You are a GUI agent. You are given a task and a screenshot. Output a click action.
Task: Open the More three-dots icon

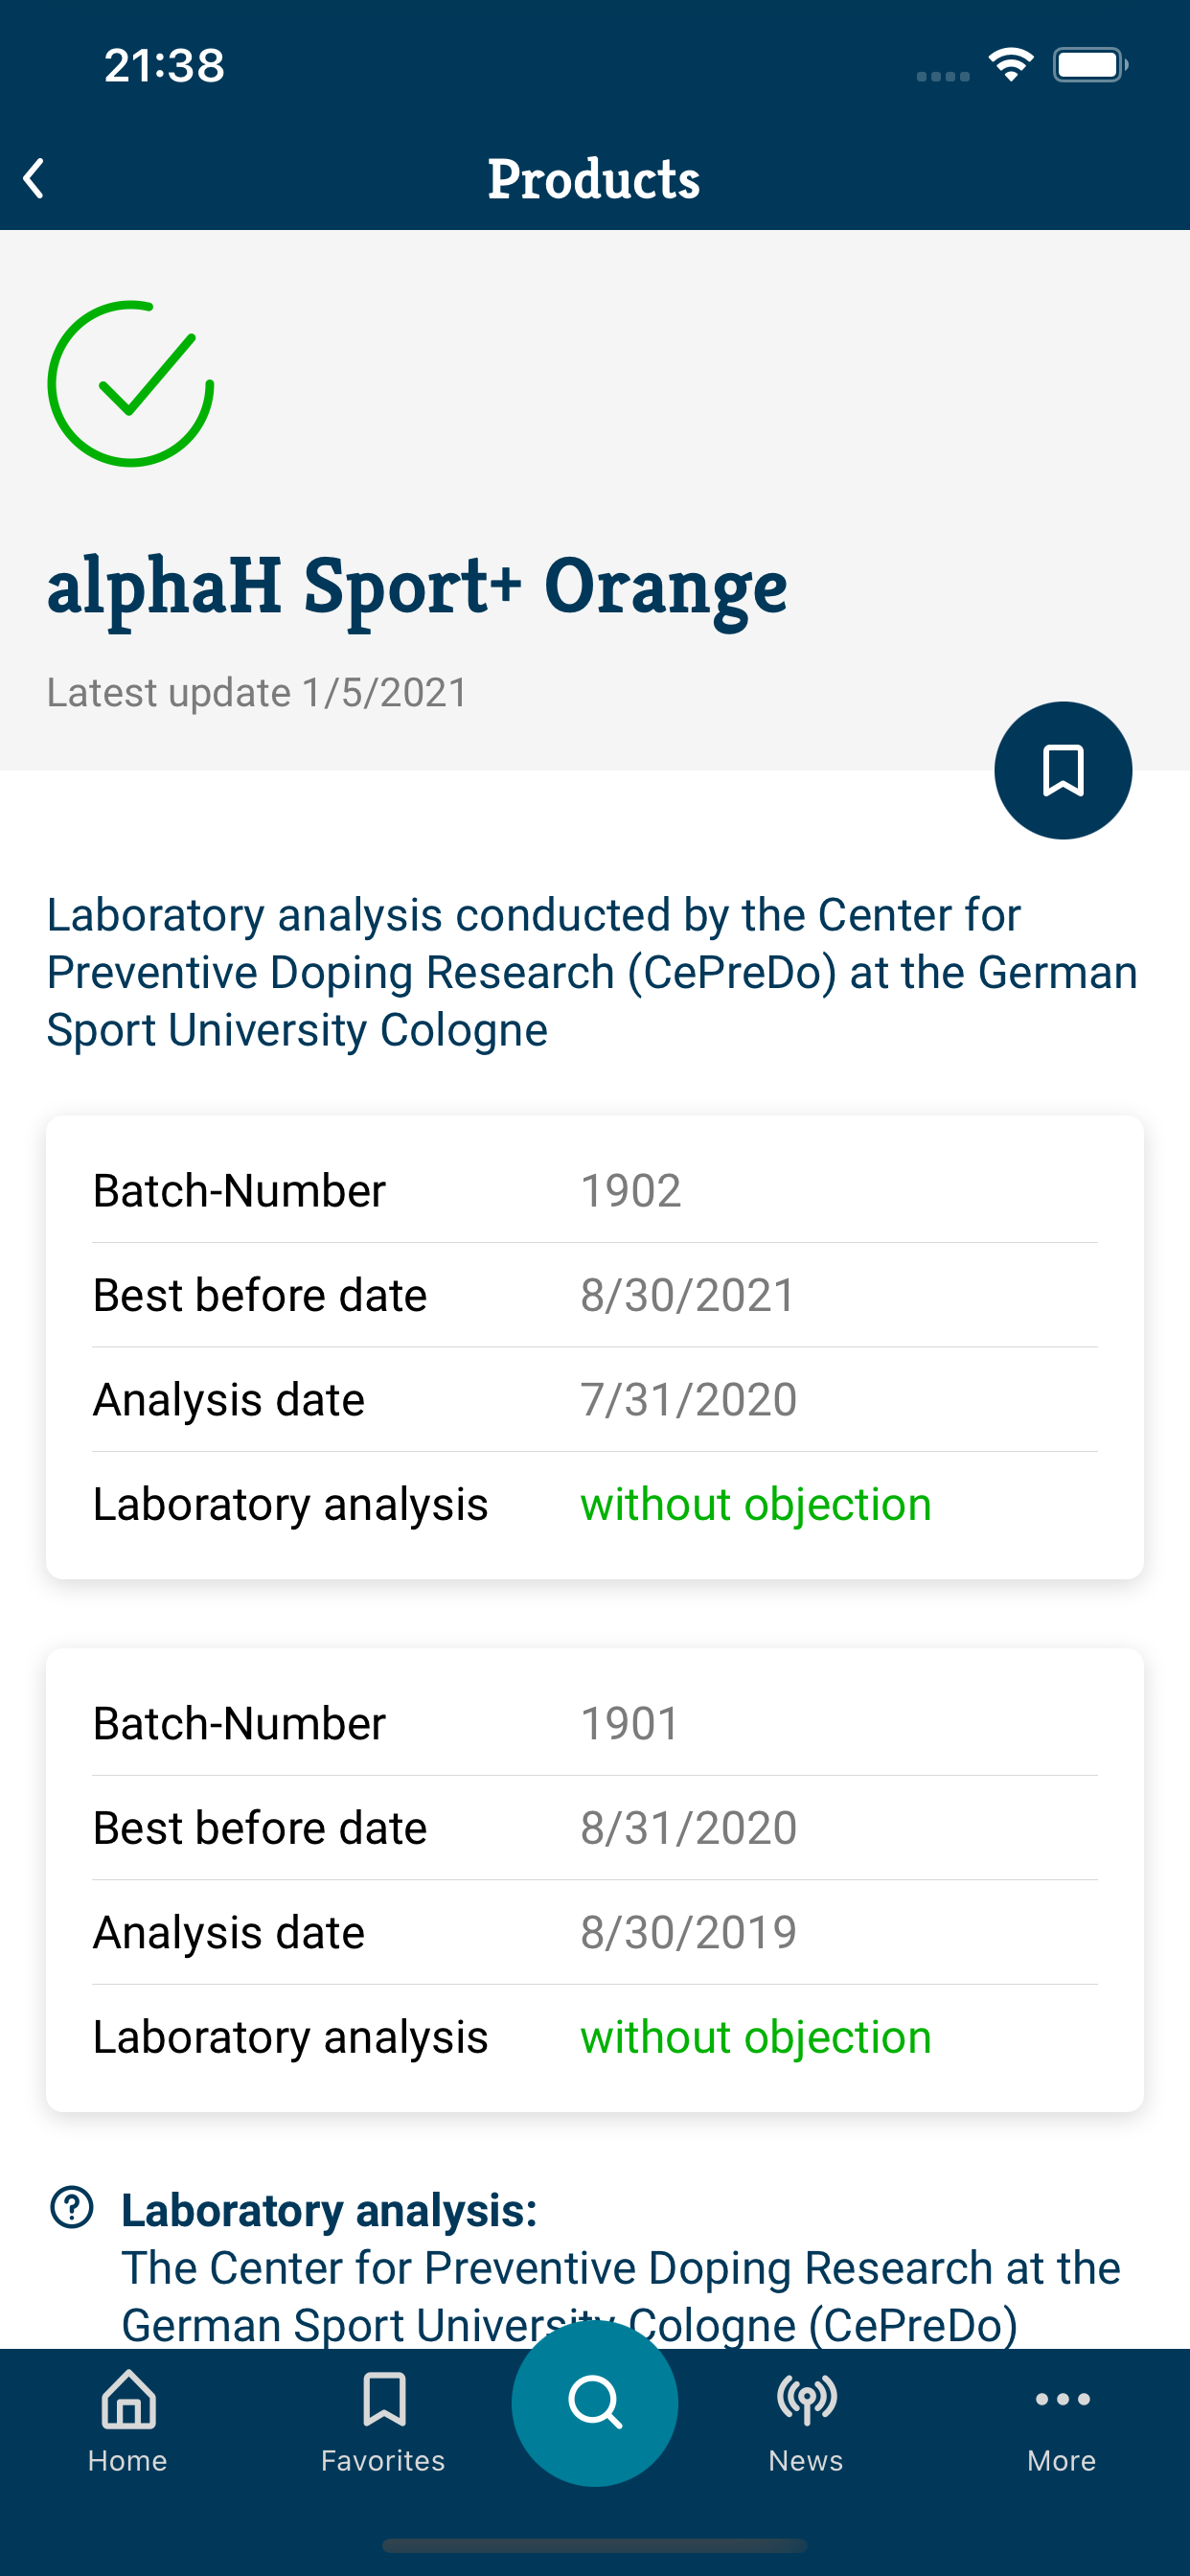point(1062,2399)
